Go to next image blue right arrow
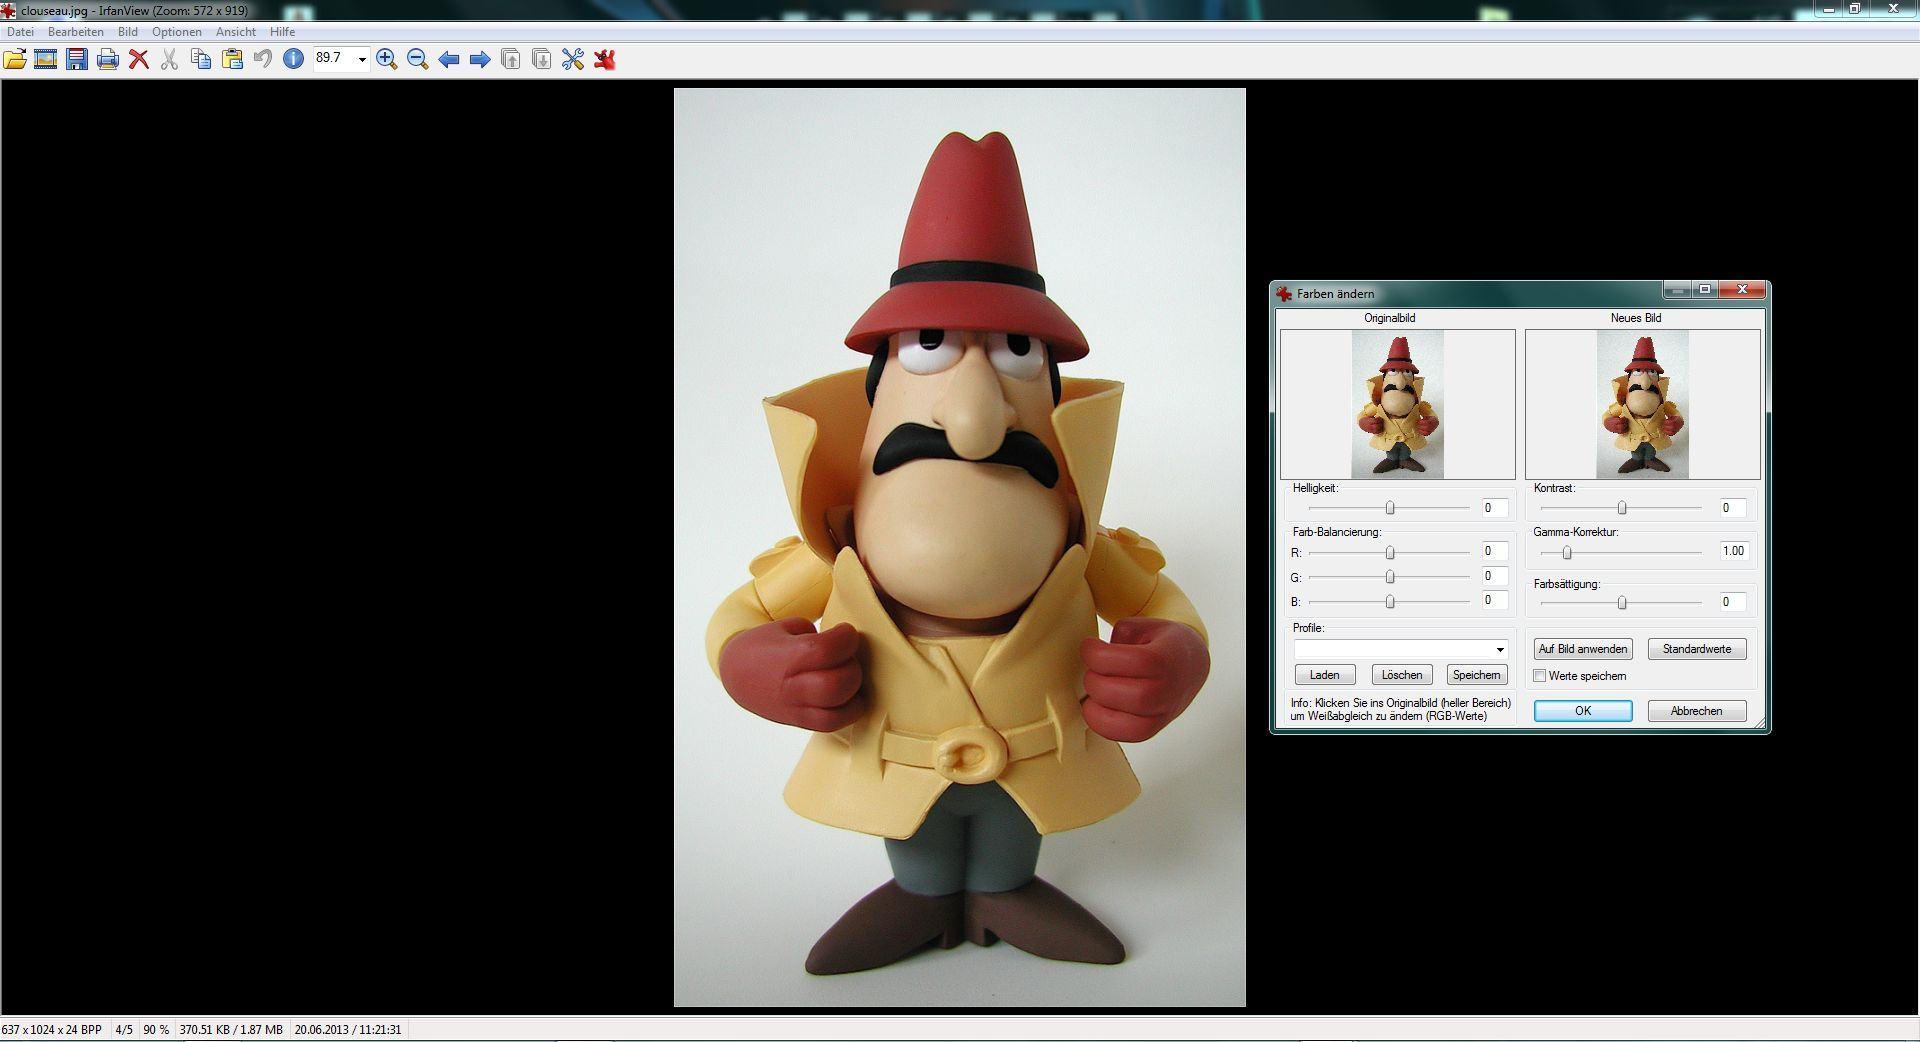Viewport: 1920px width, 1042px height. coord(480,60)
